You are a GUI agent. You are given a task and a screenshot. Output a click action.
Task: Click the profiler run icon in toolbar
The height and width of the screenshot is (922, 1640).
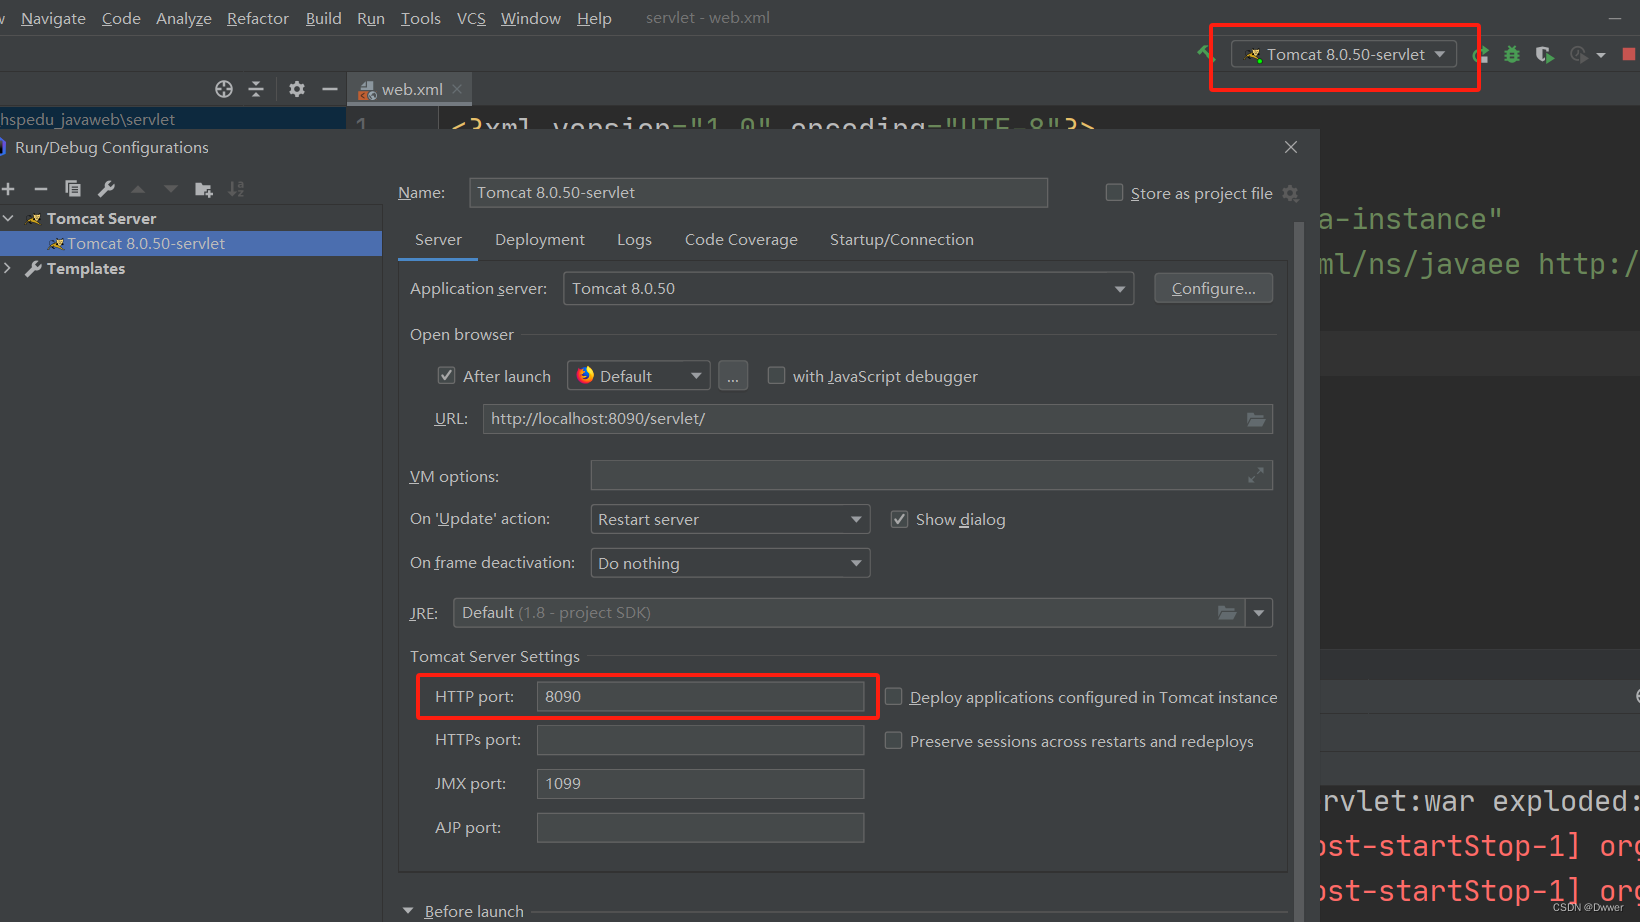coord(1579,54)
